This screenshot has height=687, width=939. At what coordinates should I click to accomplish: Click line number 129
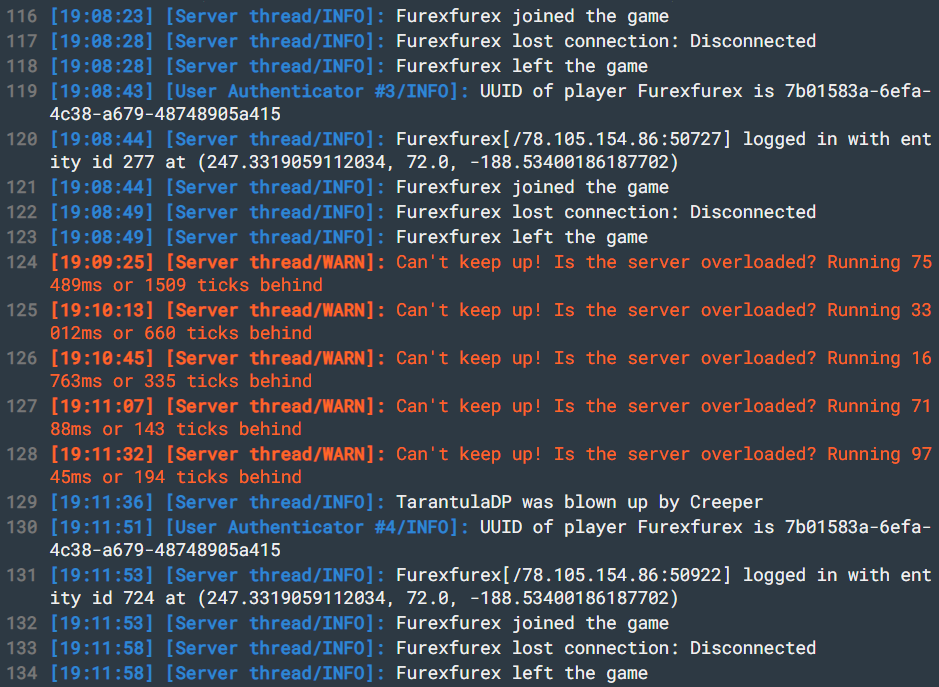click(x=22, y=502)
